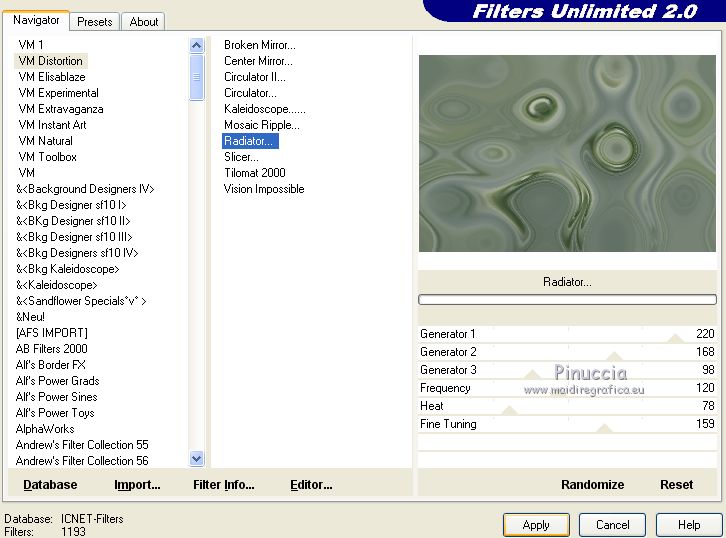
Task: Click the category list scroll-up arrow
Action: pyautogui.click(x=196, y=45)
